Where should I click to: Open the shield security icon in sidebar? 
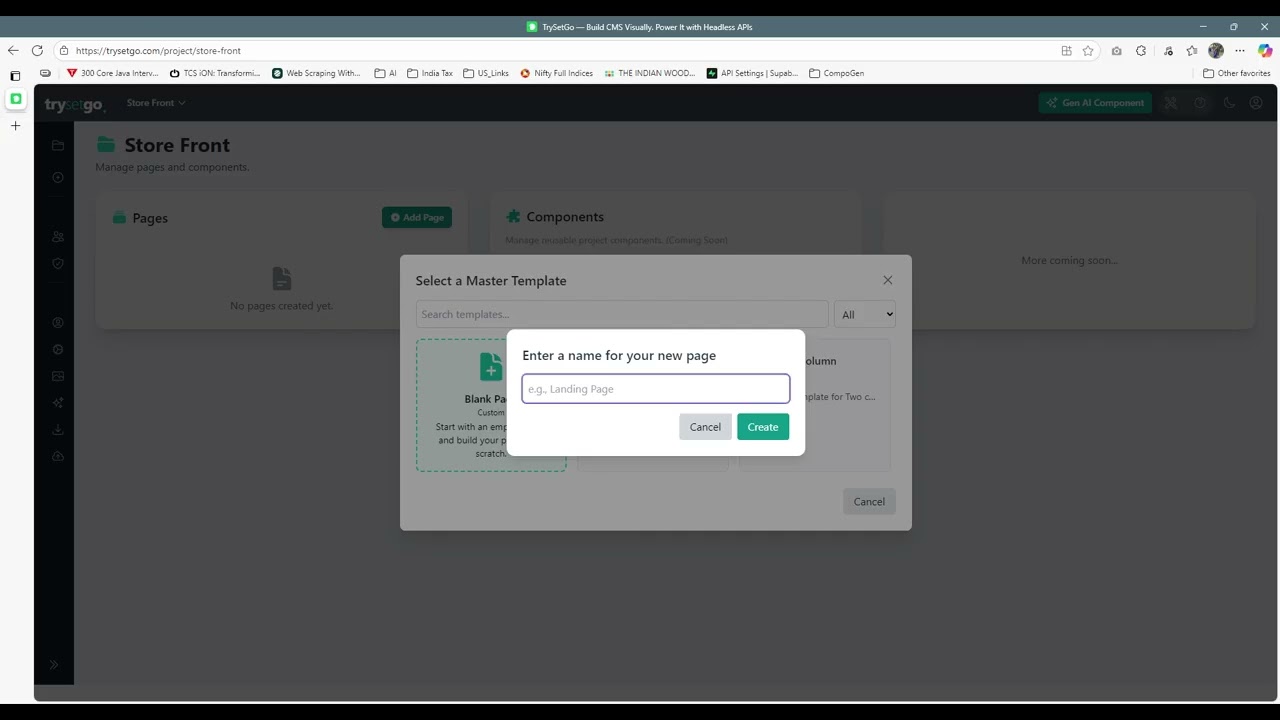point(58,264)
